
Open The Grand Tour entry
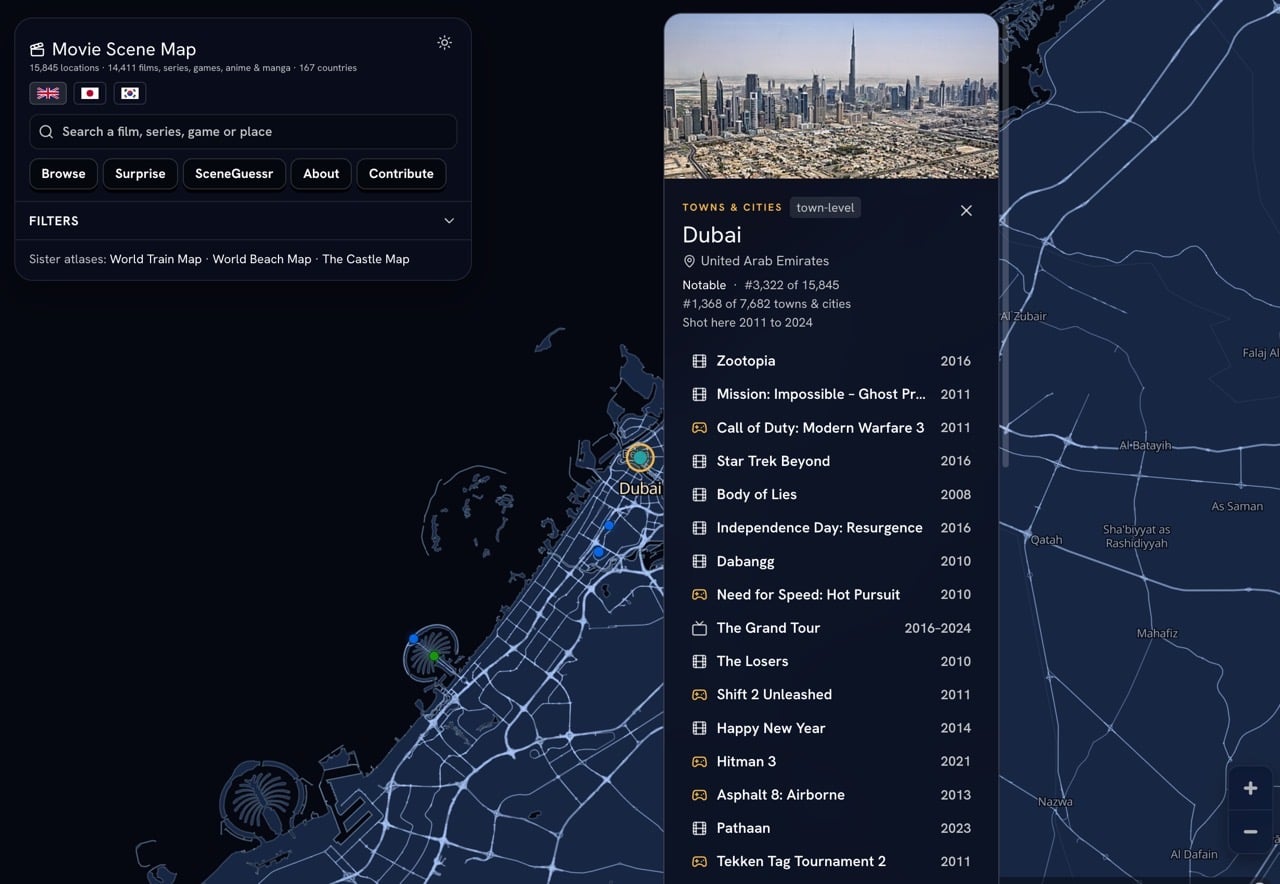click(831, 628)
